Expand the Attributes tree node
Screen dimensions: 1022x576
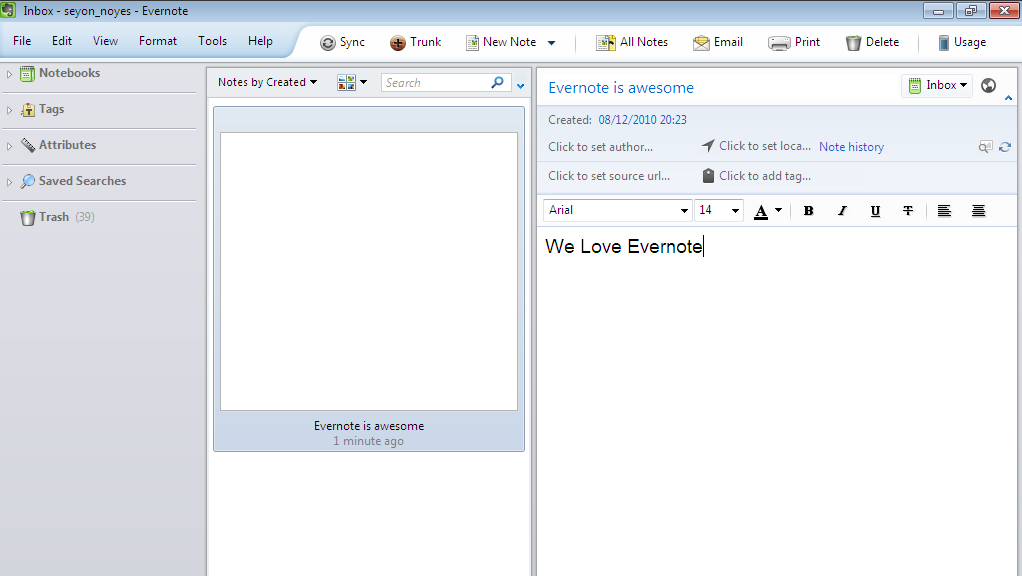(9, 146)
